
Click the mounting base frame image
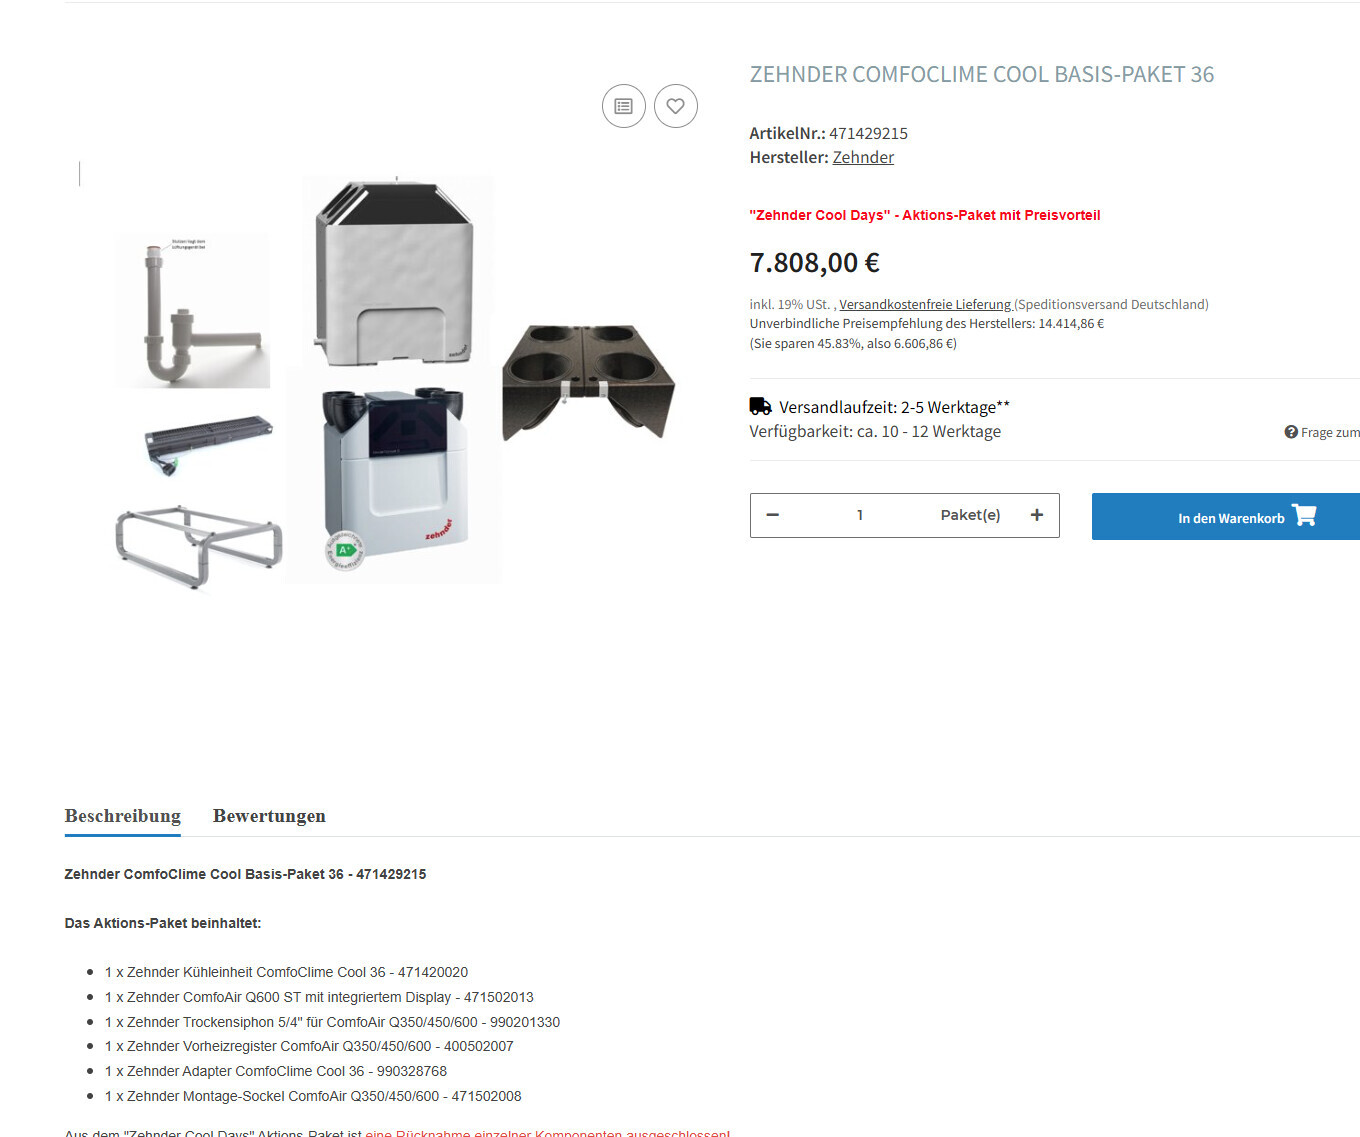(x=198, y=546)
